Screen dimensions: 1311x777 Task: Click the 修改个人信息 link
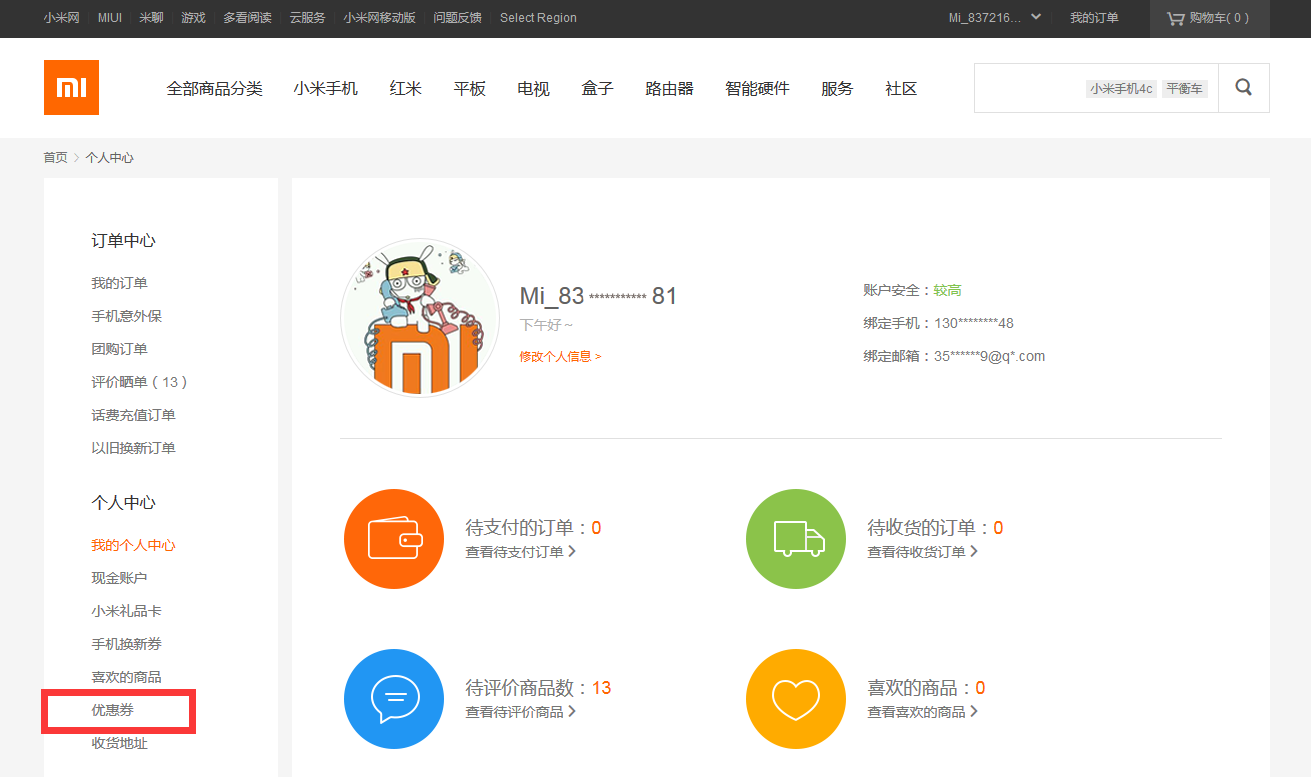coord(560,356)
